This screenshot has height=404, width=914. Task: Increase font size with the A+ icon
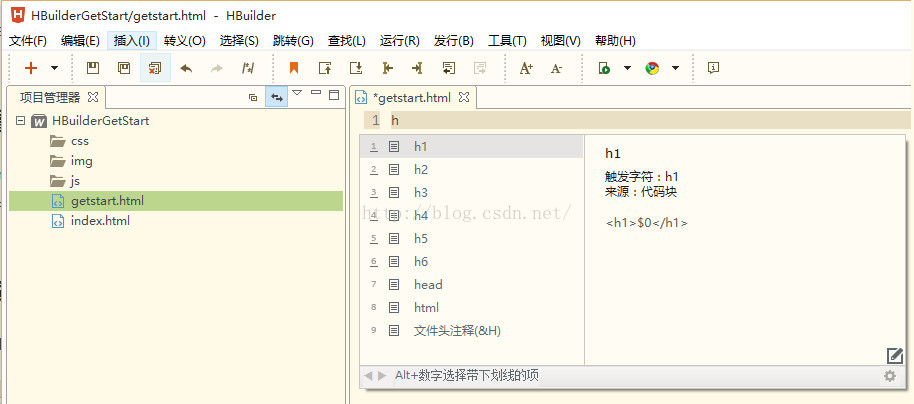click(526, 68)
